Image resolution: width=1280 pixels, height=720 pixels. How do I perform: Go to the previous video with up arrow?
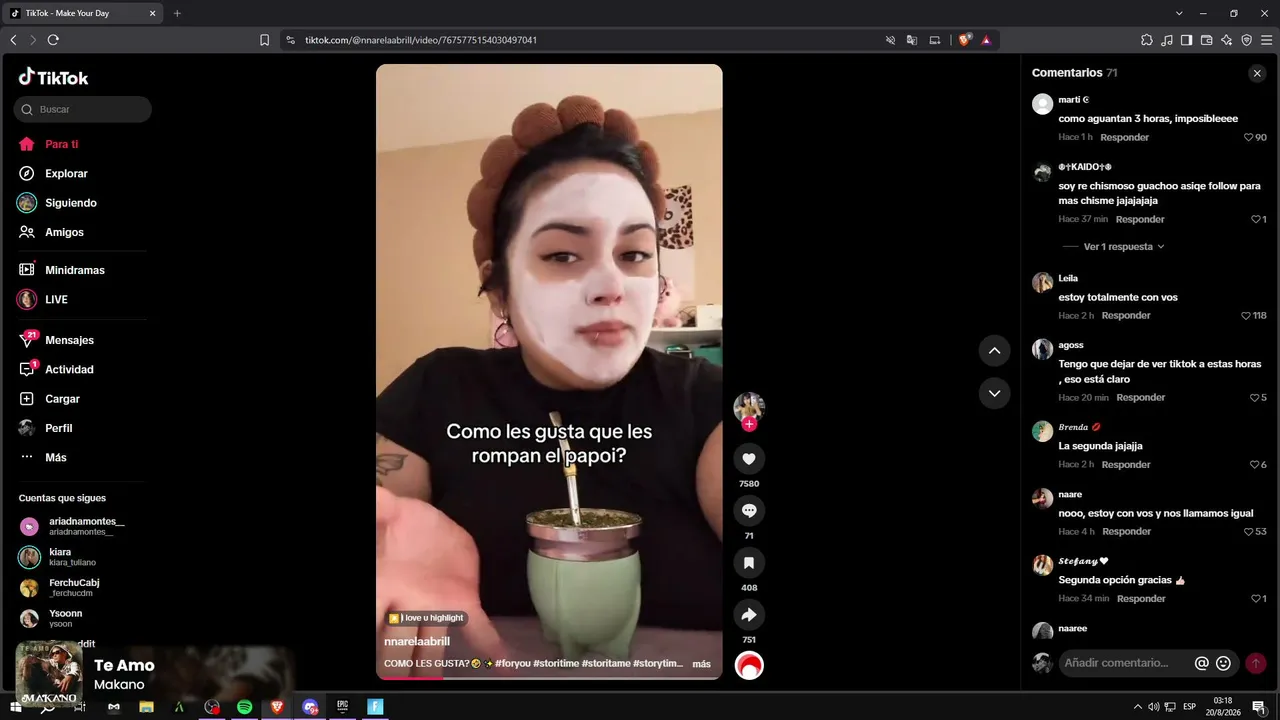(994, 350)
